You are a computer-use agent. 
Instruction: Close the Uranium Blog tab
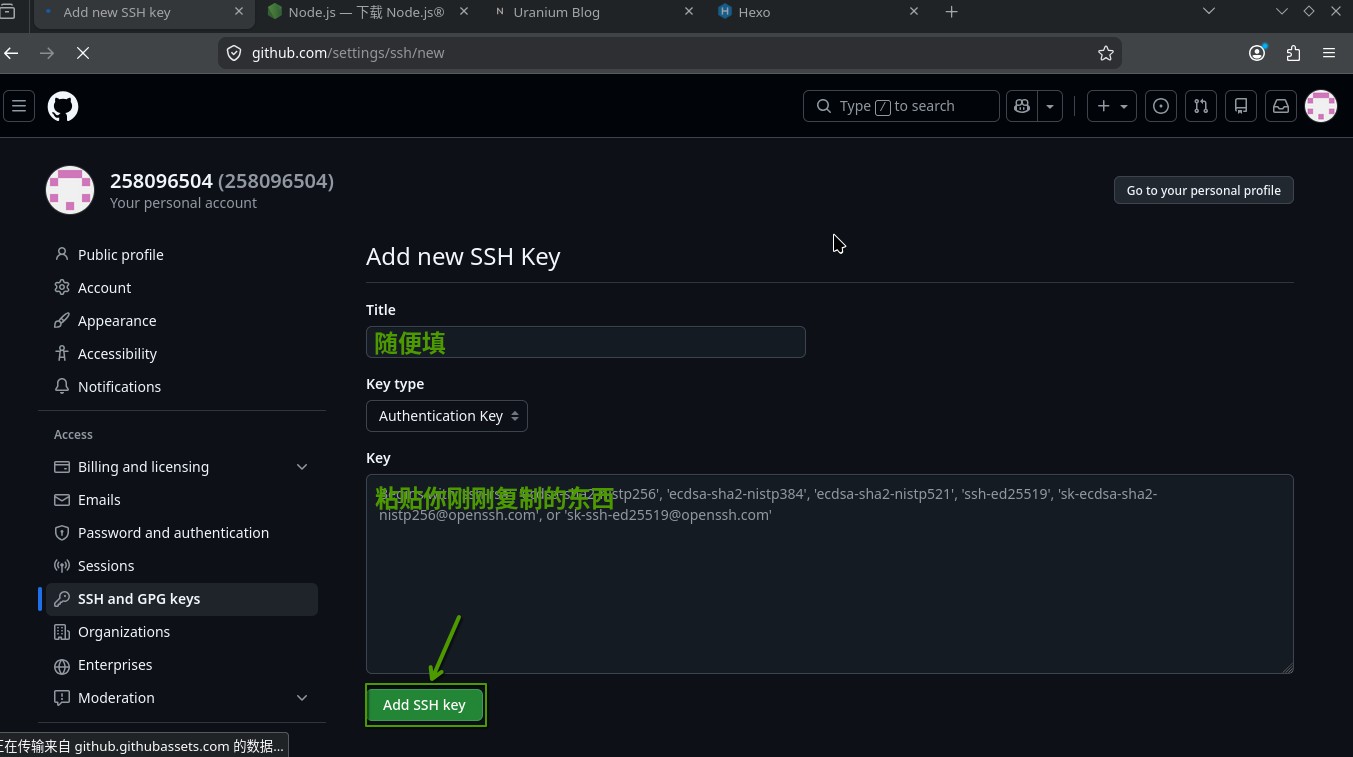tap(688, 12)
